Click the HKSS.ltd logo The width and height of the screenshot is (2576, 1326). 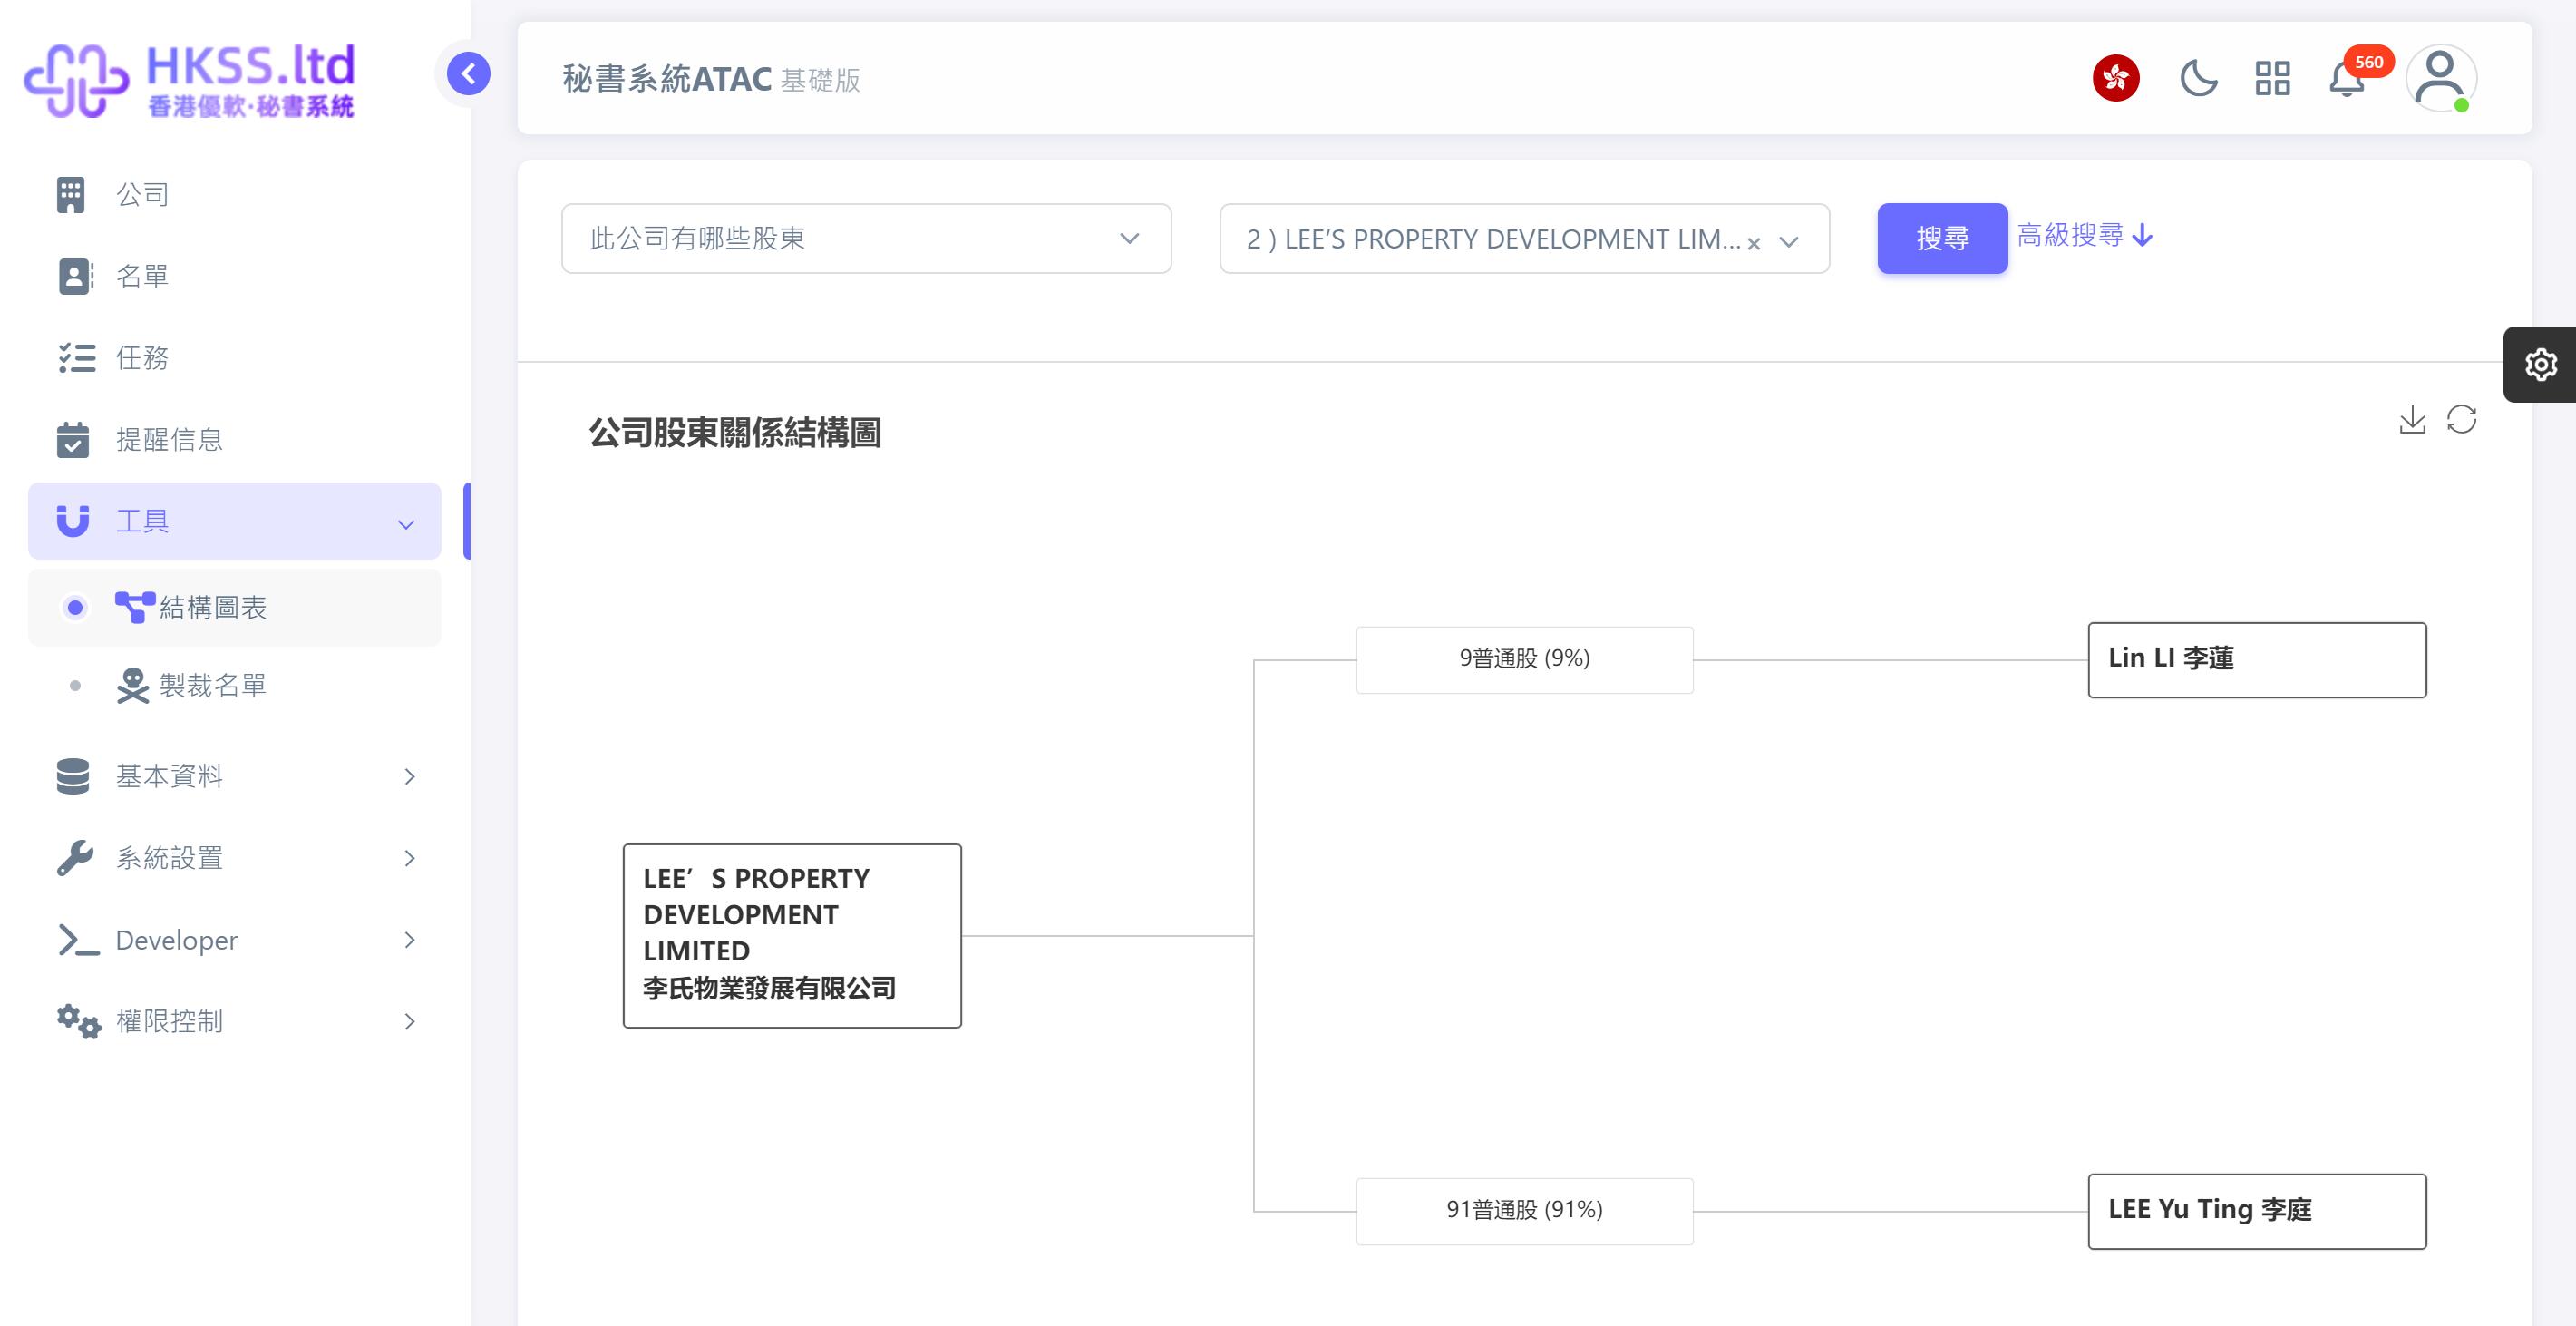click(x=190, y=80)
